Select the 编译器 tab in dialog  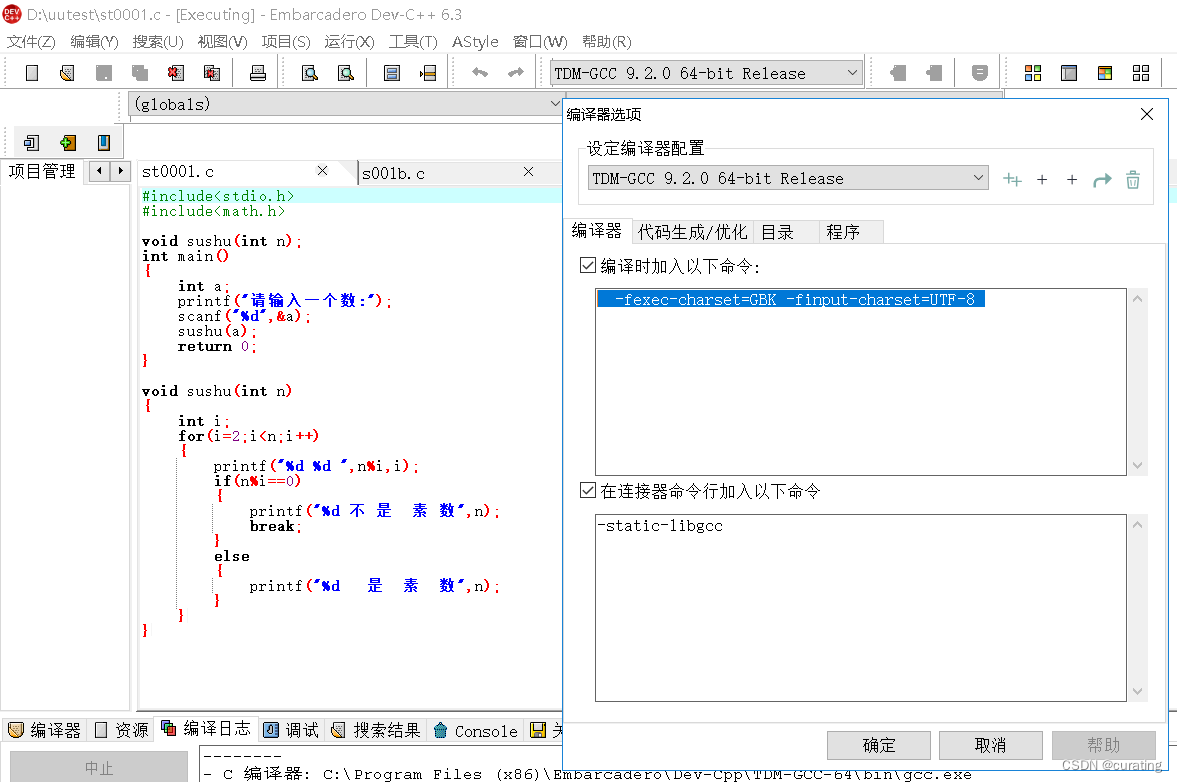pyautogui.click(x=597, y=231)
